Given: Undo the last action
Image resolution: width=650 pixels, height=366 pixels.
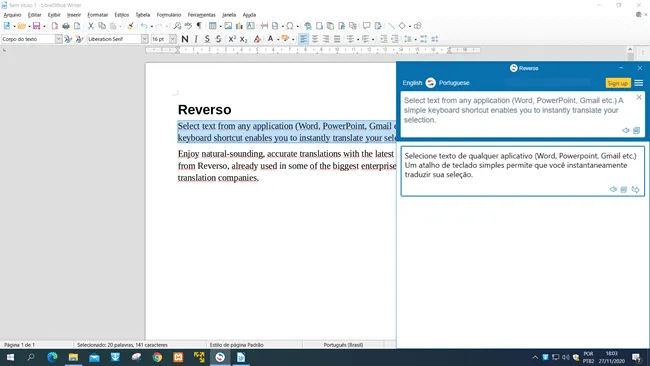Looking at the screenshot, I should click(x=144, y=26).
